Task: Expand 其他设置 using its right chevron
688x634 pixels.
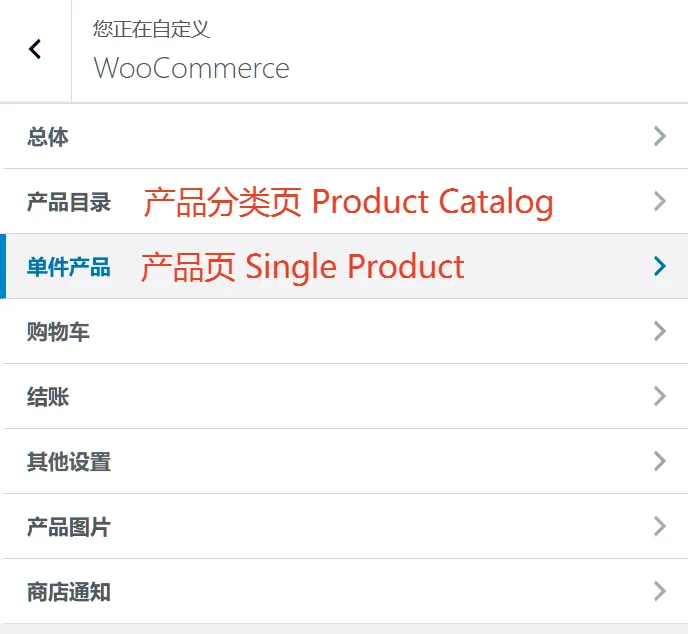Action: [x=659, y=461]
